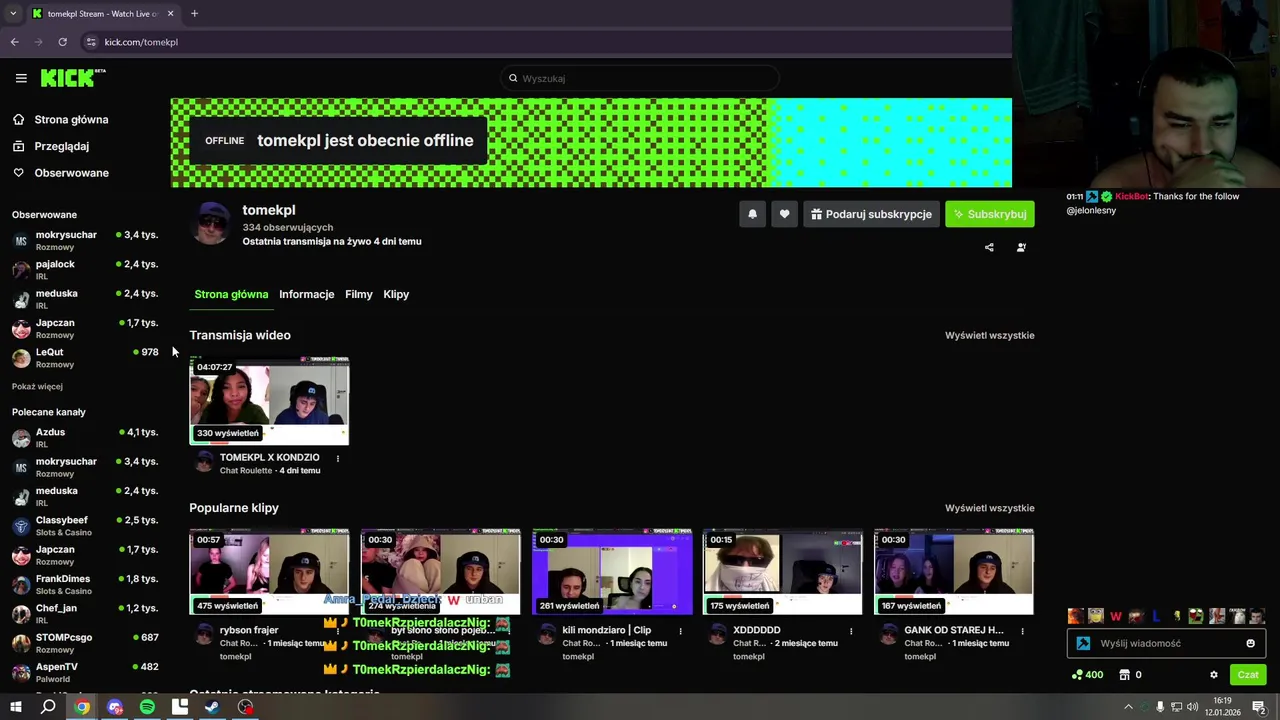Toggle notification bell for tomekpl
This screenshot has height=720, width=1280.
[x=752, y=214]
